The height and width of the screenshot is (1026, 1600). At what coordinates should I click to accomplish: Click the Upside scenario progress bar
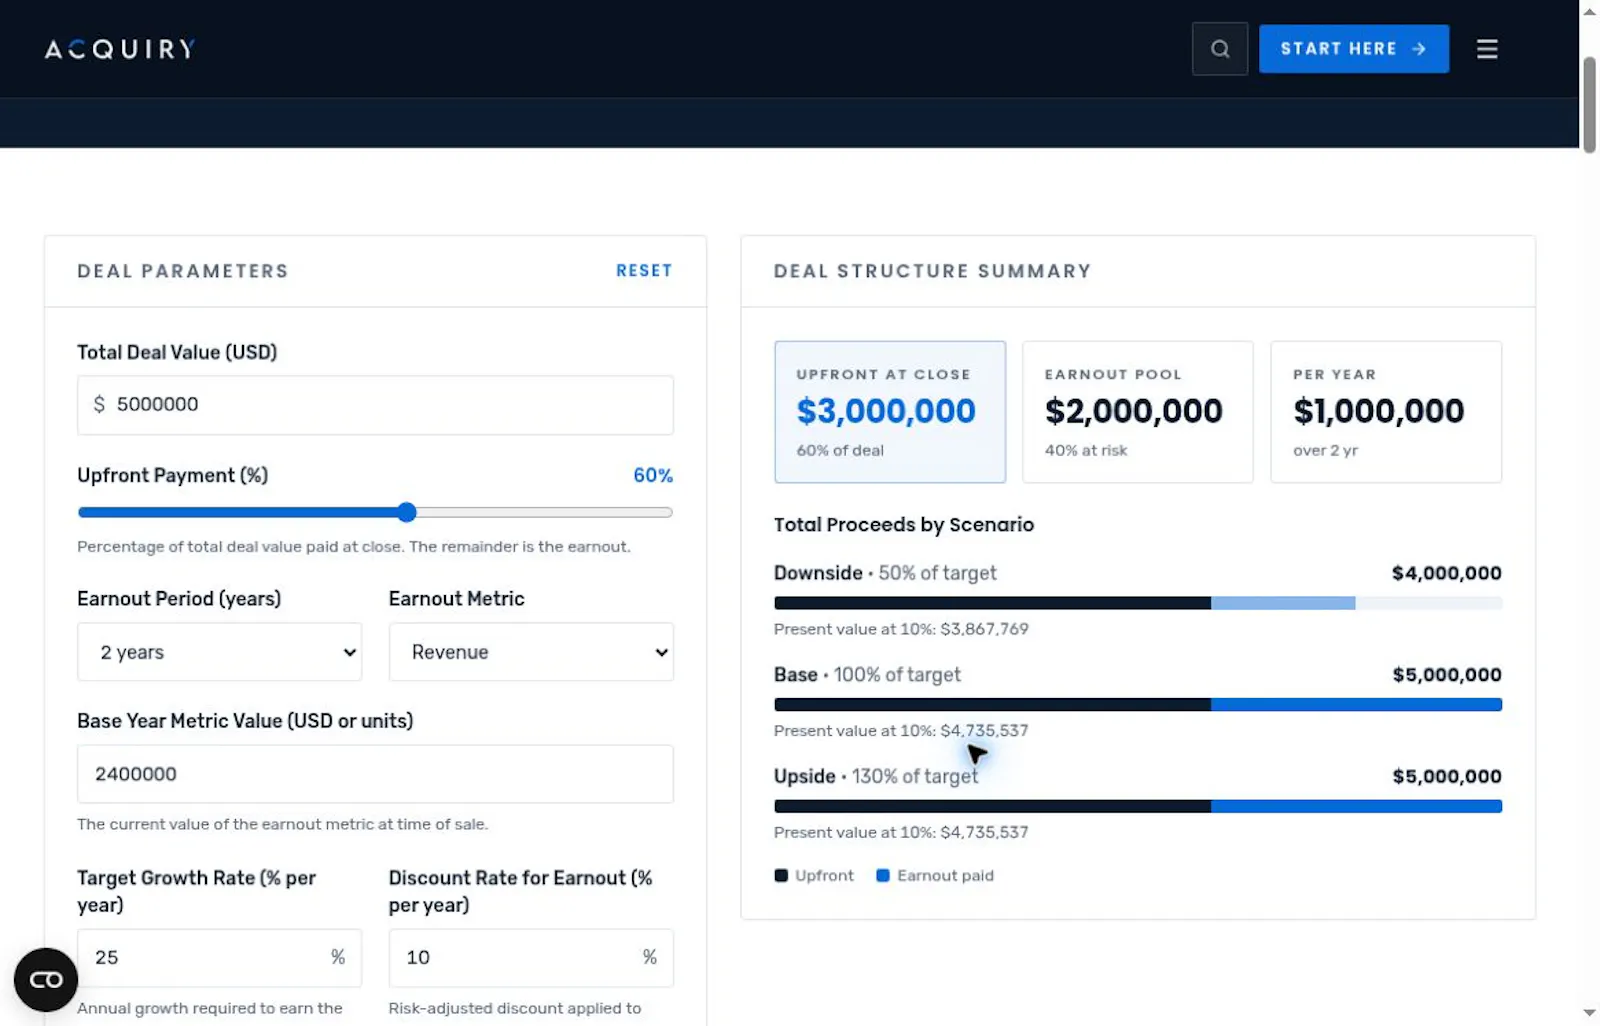click(x=1138, y=806)
